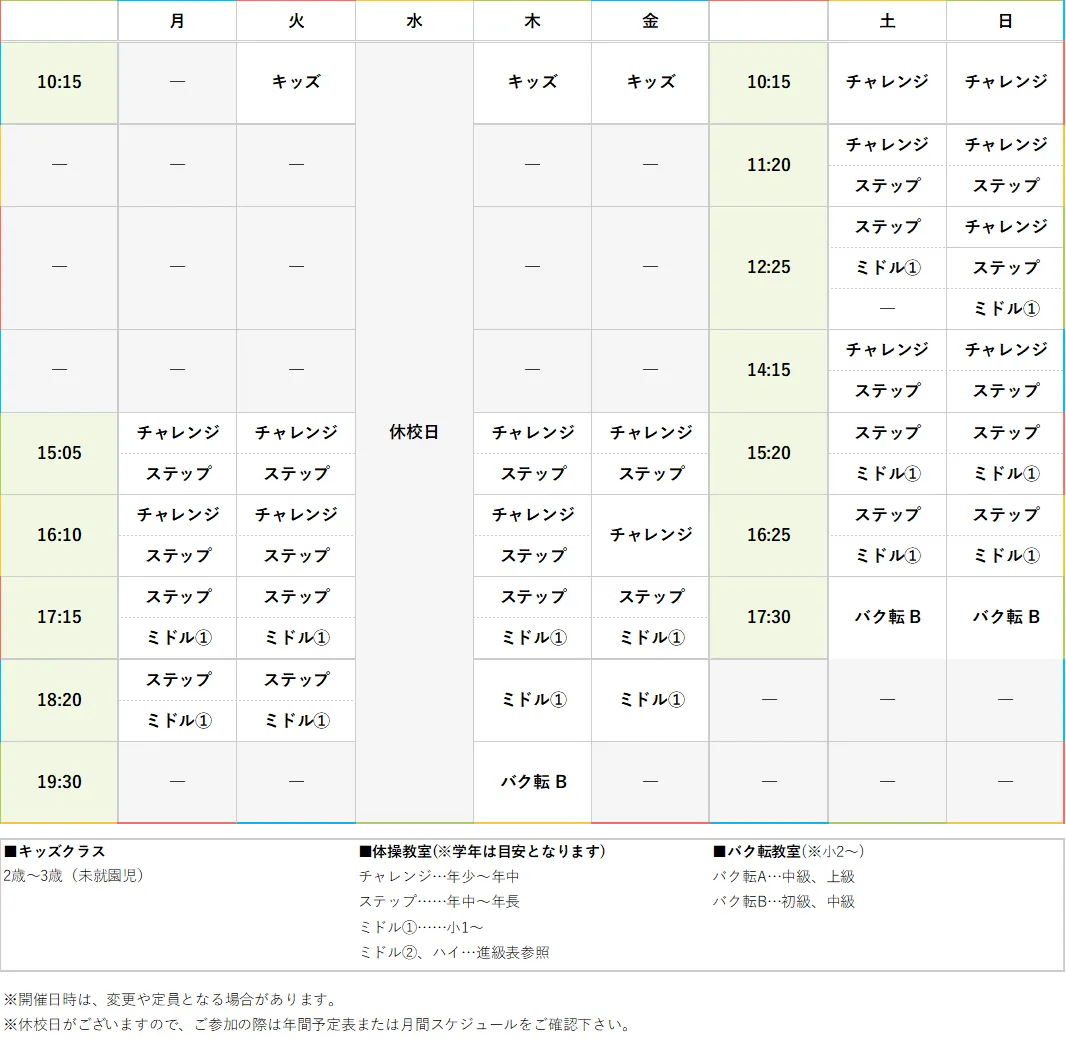1066x1039 pixels.
Task: Click the 火曜 10:15 キッズ cell
Action: (x=295, y=83)
